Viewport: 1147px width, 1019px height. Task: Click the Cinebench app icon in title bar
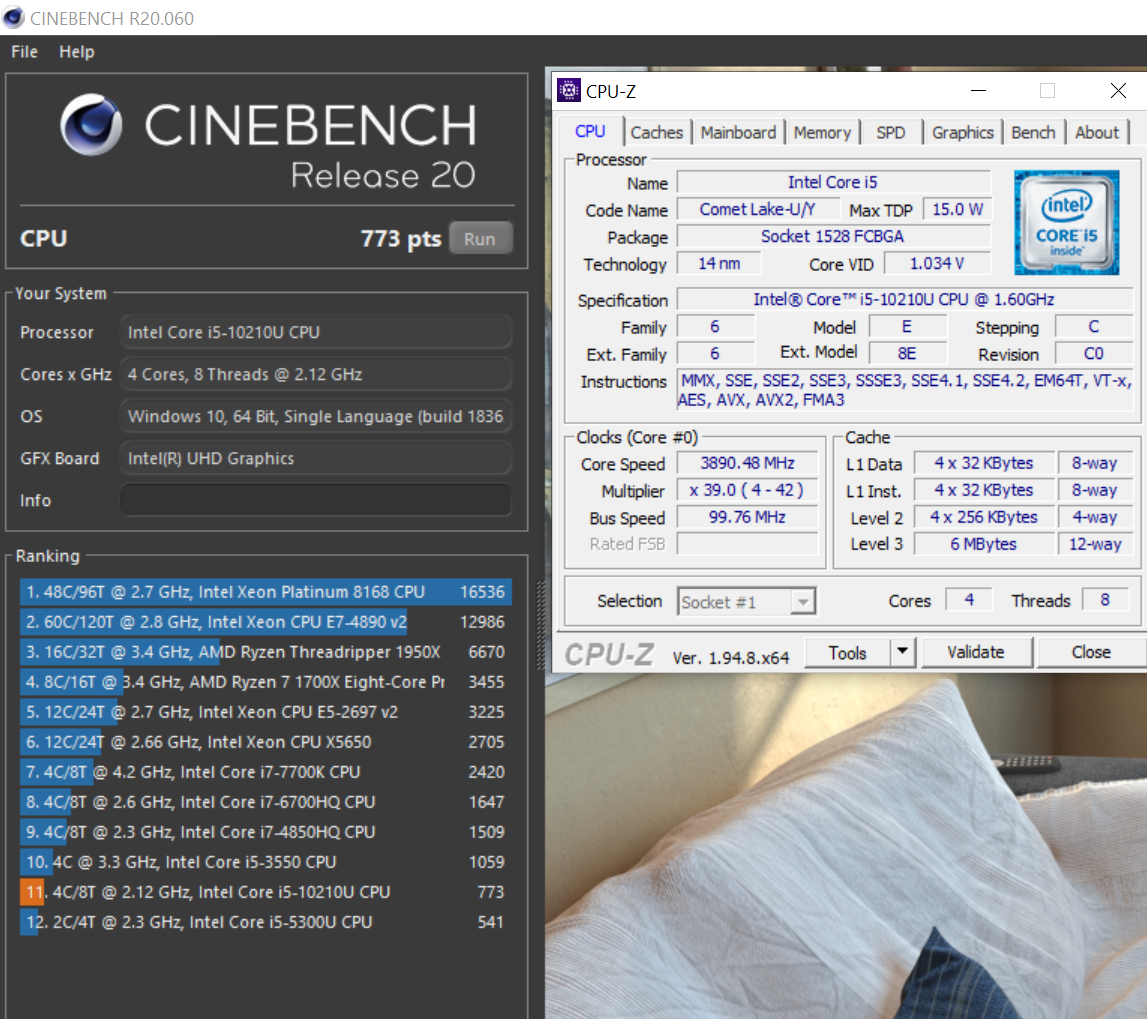[13, 18]
